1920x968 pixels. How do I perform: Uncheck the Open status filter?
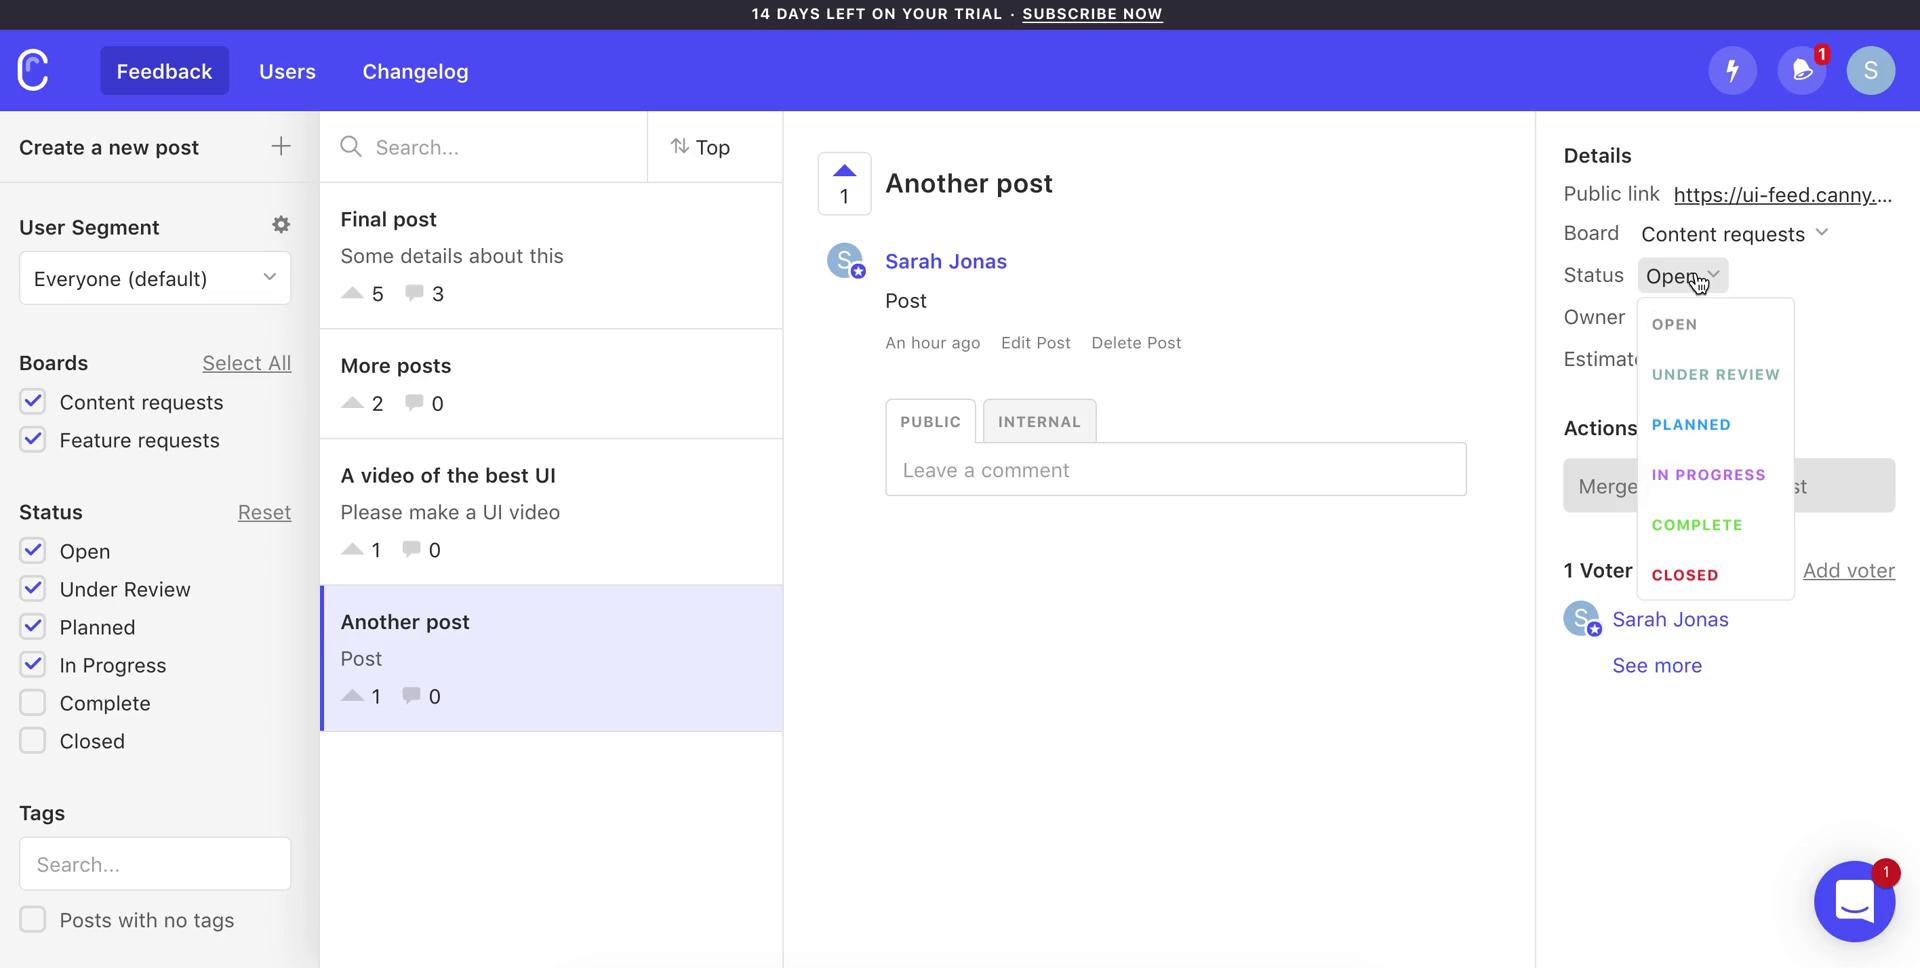tap(32, 551)
